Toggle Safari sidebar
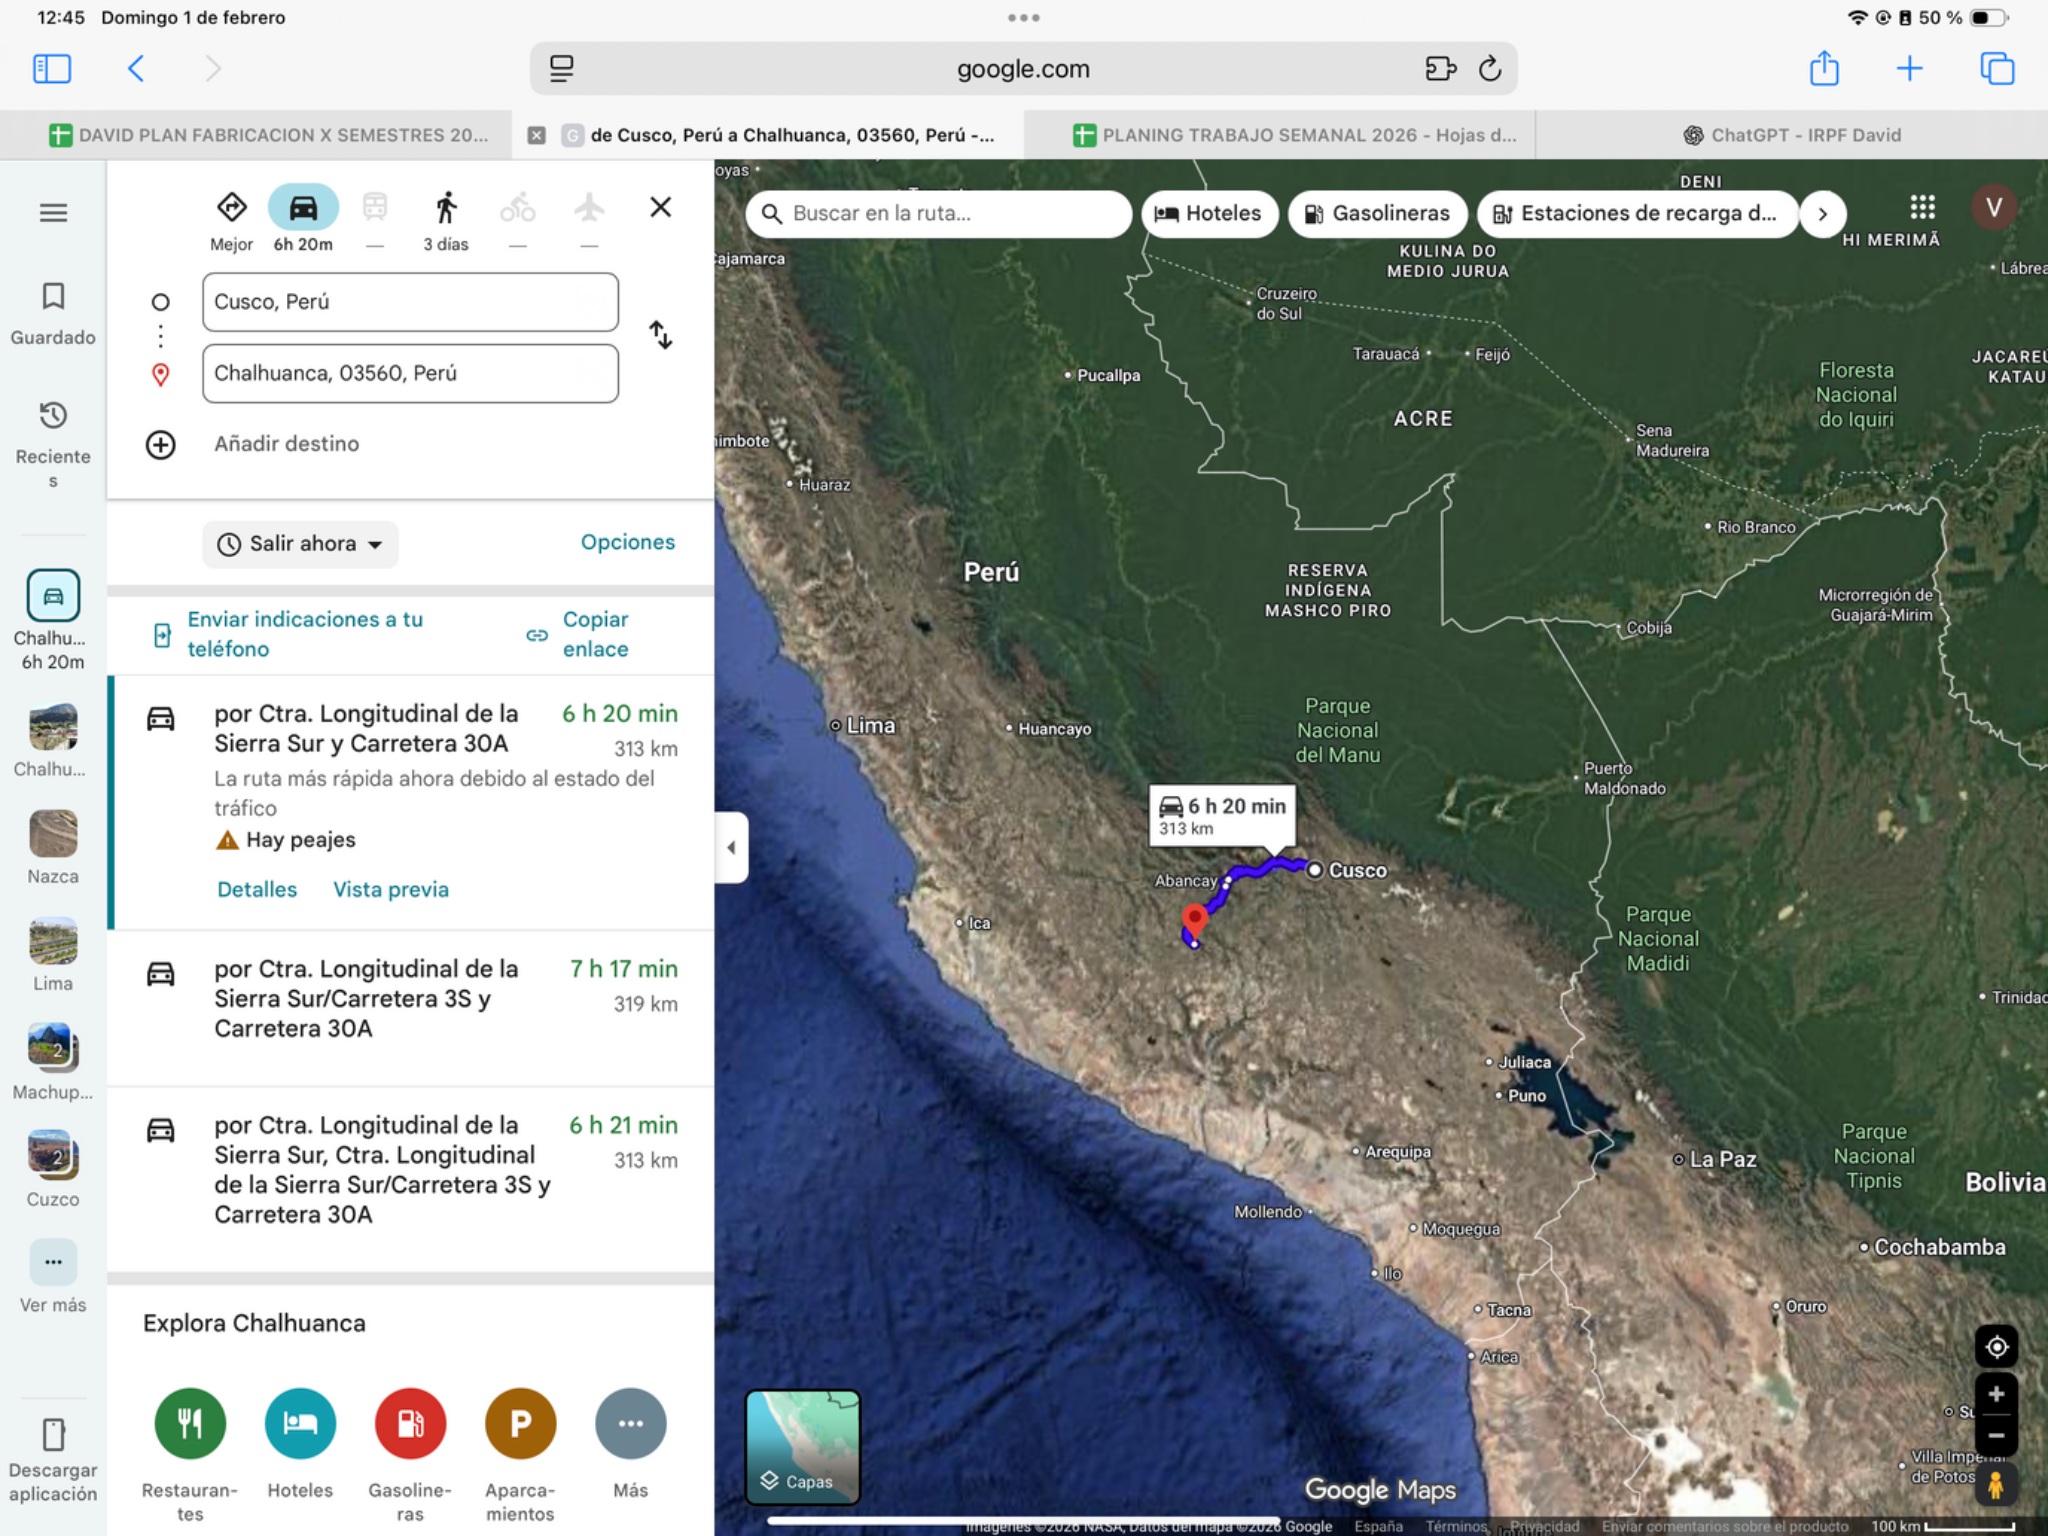This screenshot has height=1536, width=2048. 52,68
